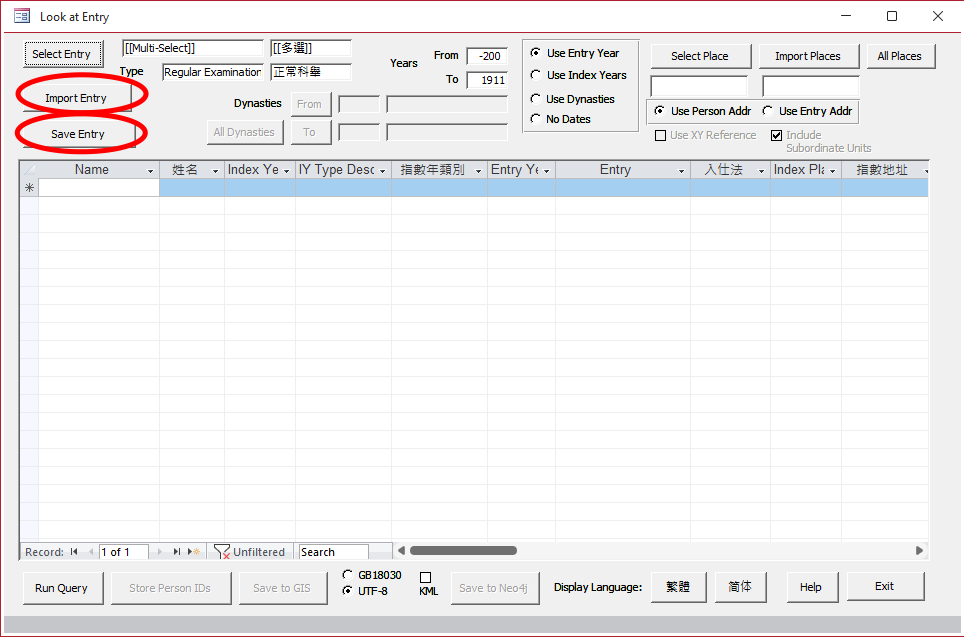Click new blank record navigation icon
Viewport: 965px width, 637px height.
(x=194, y=552)
